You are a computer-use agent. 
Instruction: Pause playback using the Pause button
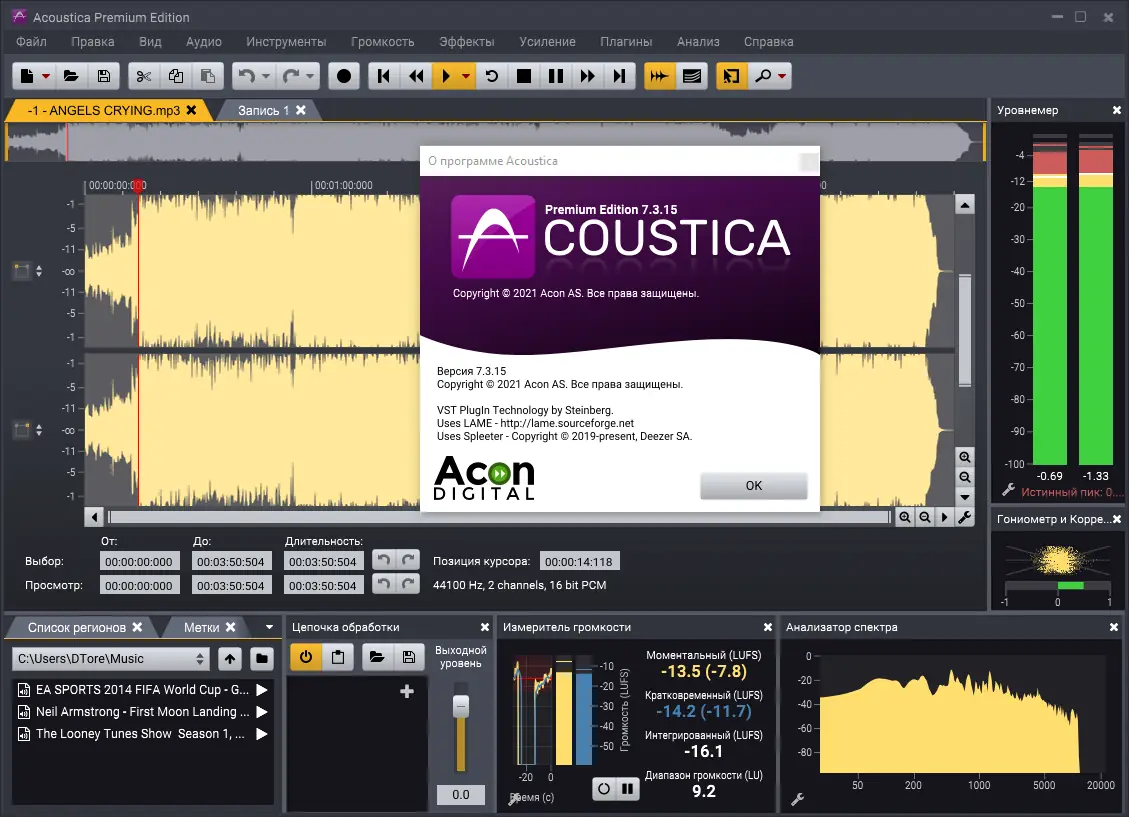point(555,76)
